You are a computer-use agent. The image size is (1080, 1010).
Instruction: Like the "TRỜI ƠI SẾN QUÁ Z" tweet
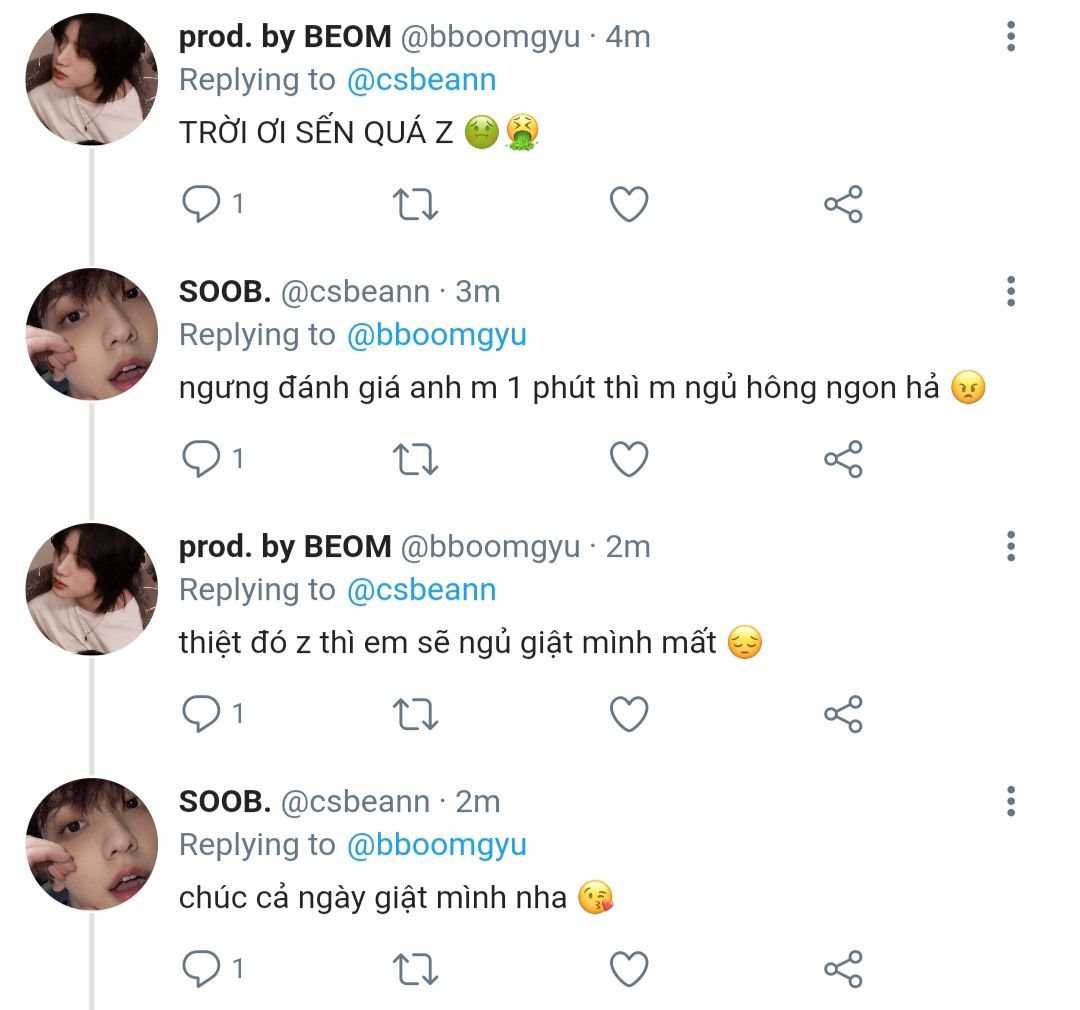coord(629,204)
